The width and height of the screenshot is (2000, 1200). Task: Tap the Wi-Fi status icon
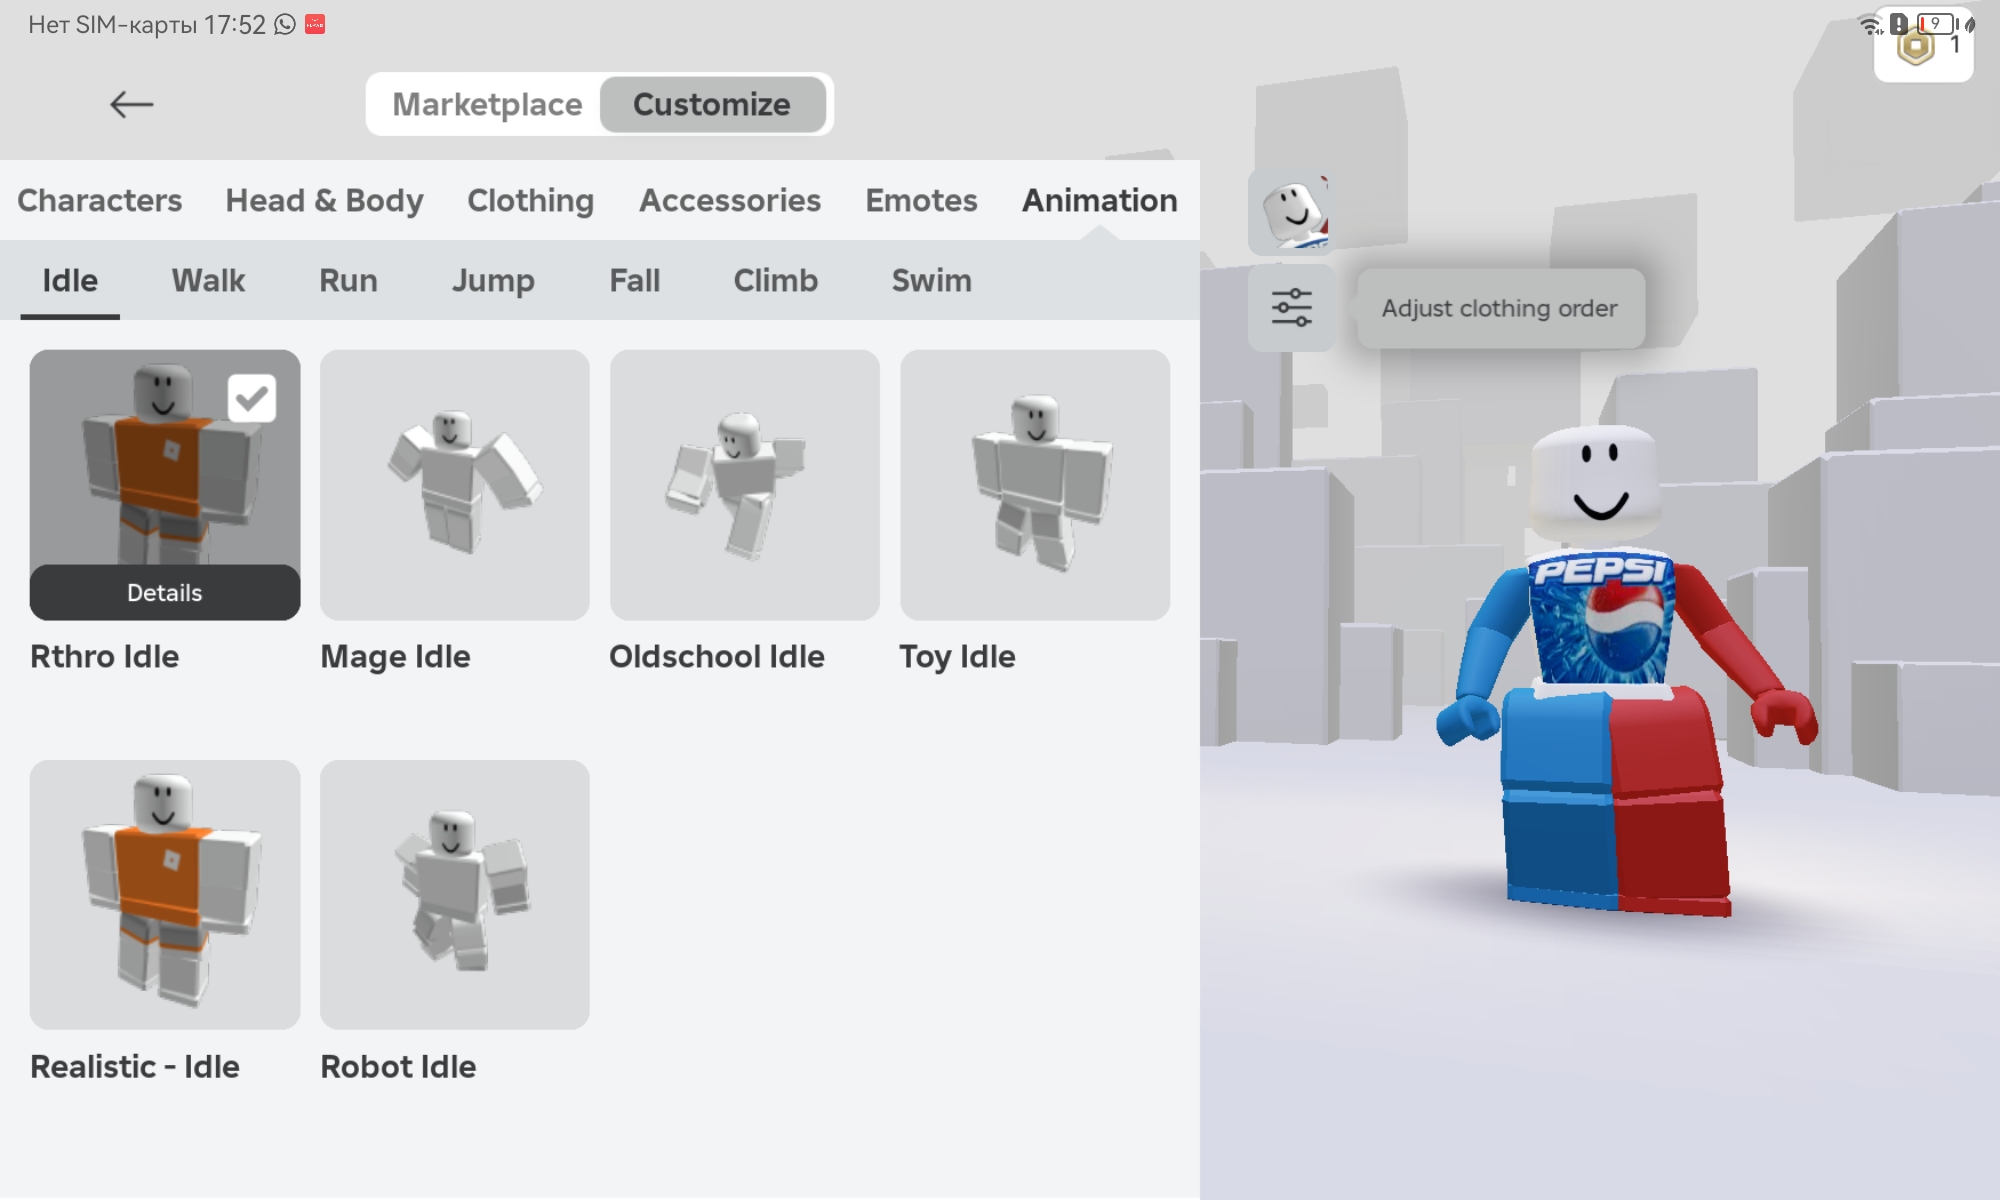pyautogui.click(x=1868, y=24)
